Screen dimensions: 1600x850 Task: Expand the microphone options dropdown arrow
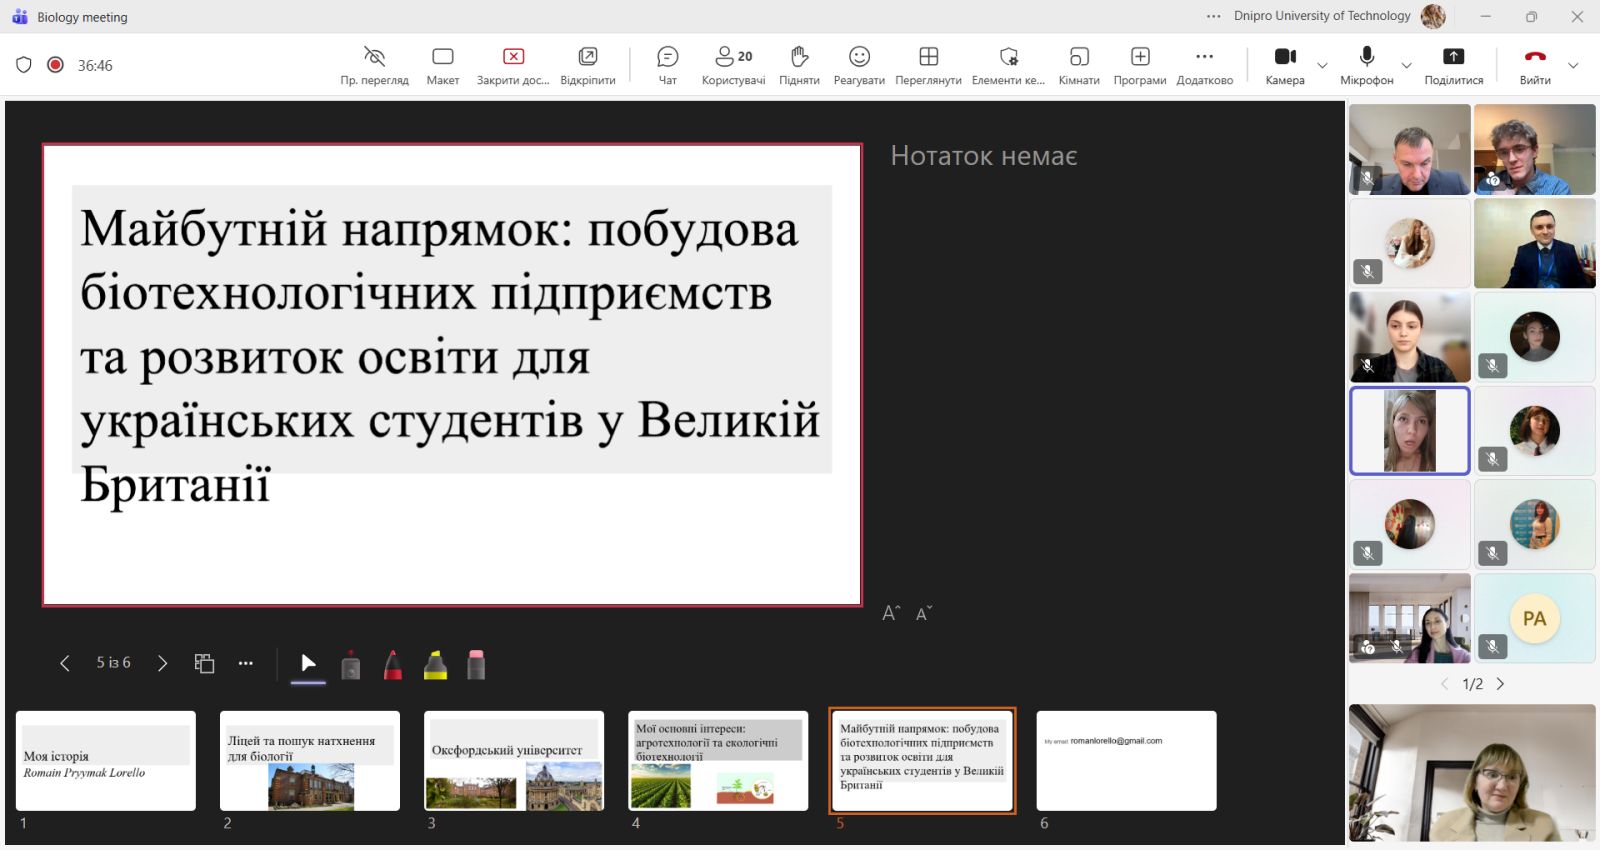click(1406, 66)
